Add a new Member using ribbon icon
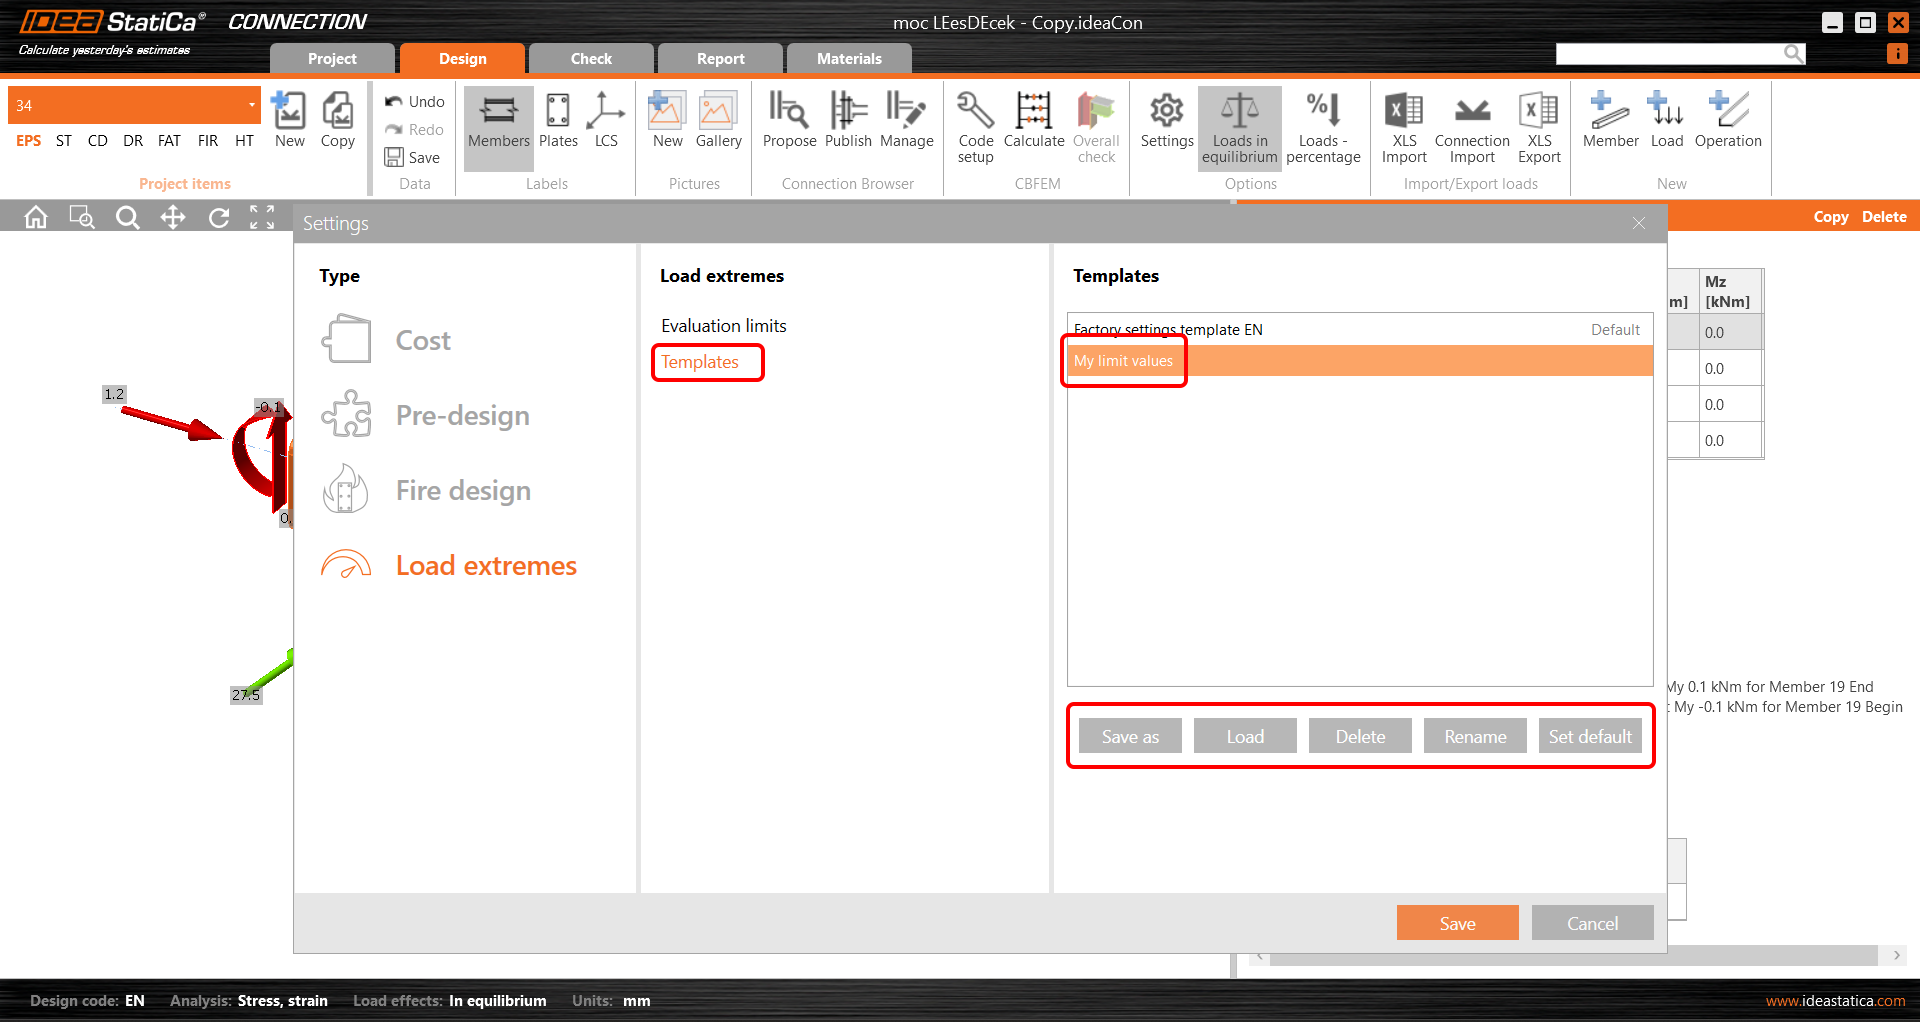1920x1022 pixels. coord(1610,111)
